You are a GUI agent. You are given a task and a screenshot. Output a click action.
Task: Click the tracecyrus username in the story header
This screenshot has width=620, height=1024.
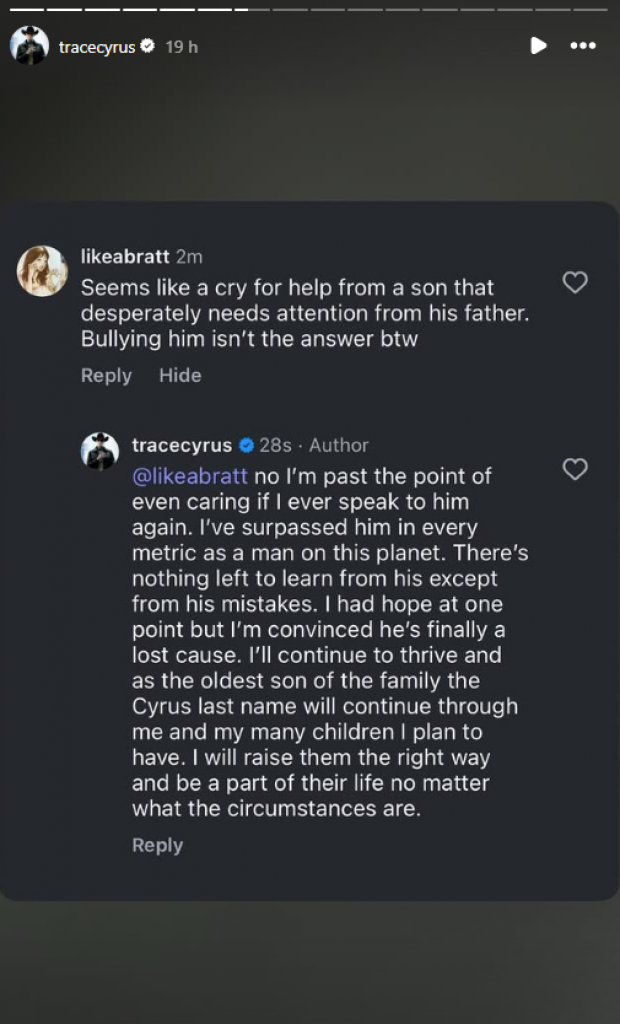pyautogui.click(x=97, y=47)
